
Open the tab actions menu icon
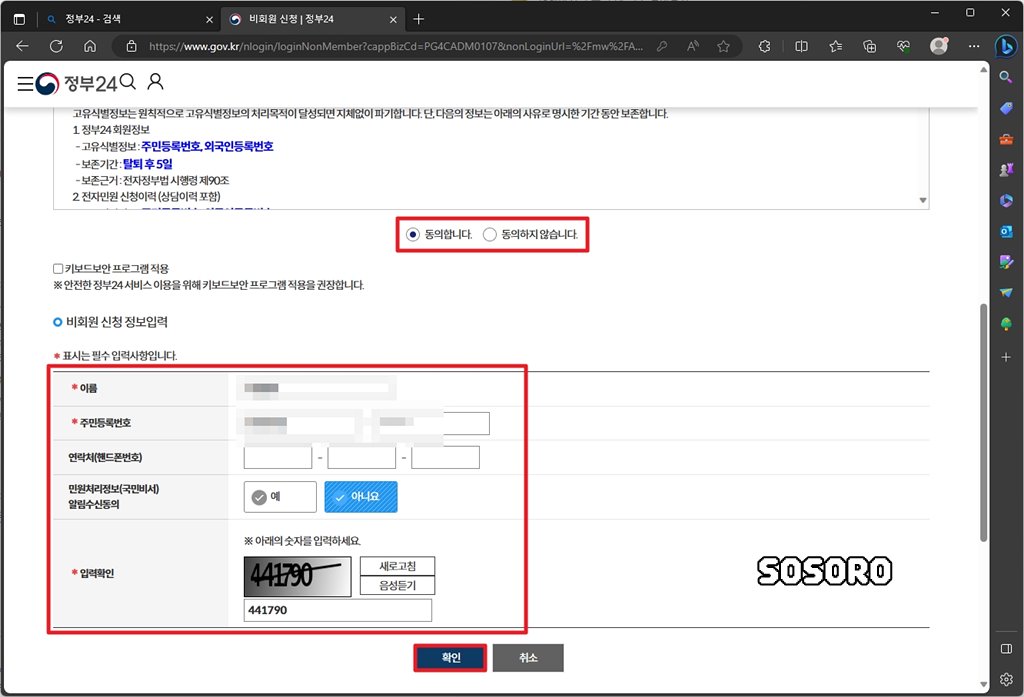coord(19,19)
